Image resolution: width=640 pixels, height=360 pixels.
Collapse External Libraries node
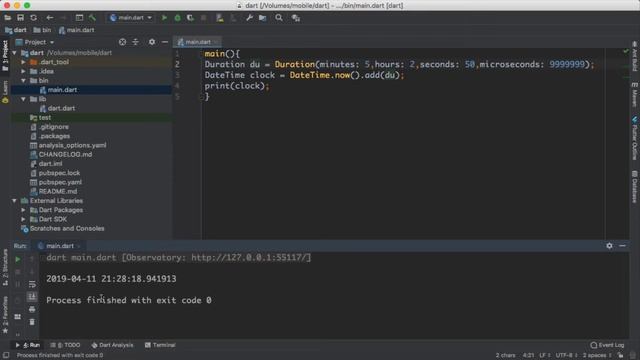click(15, 201)
